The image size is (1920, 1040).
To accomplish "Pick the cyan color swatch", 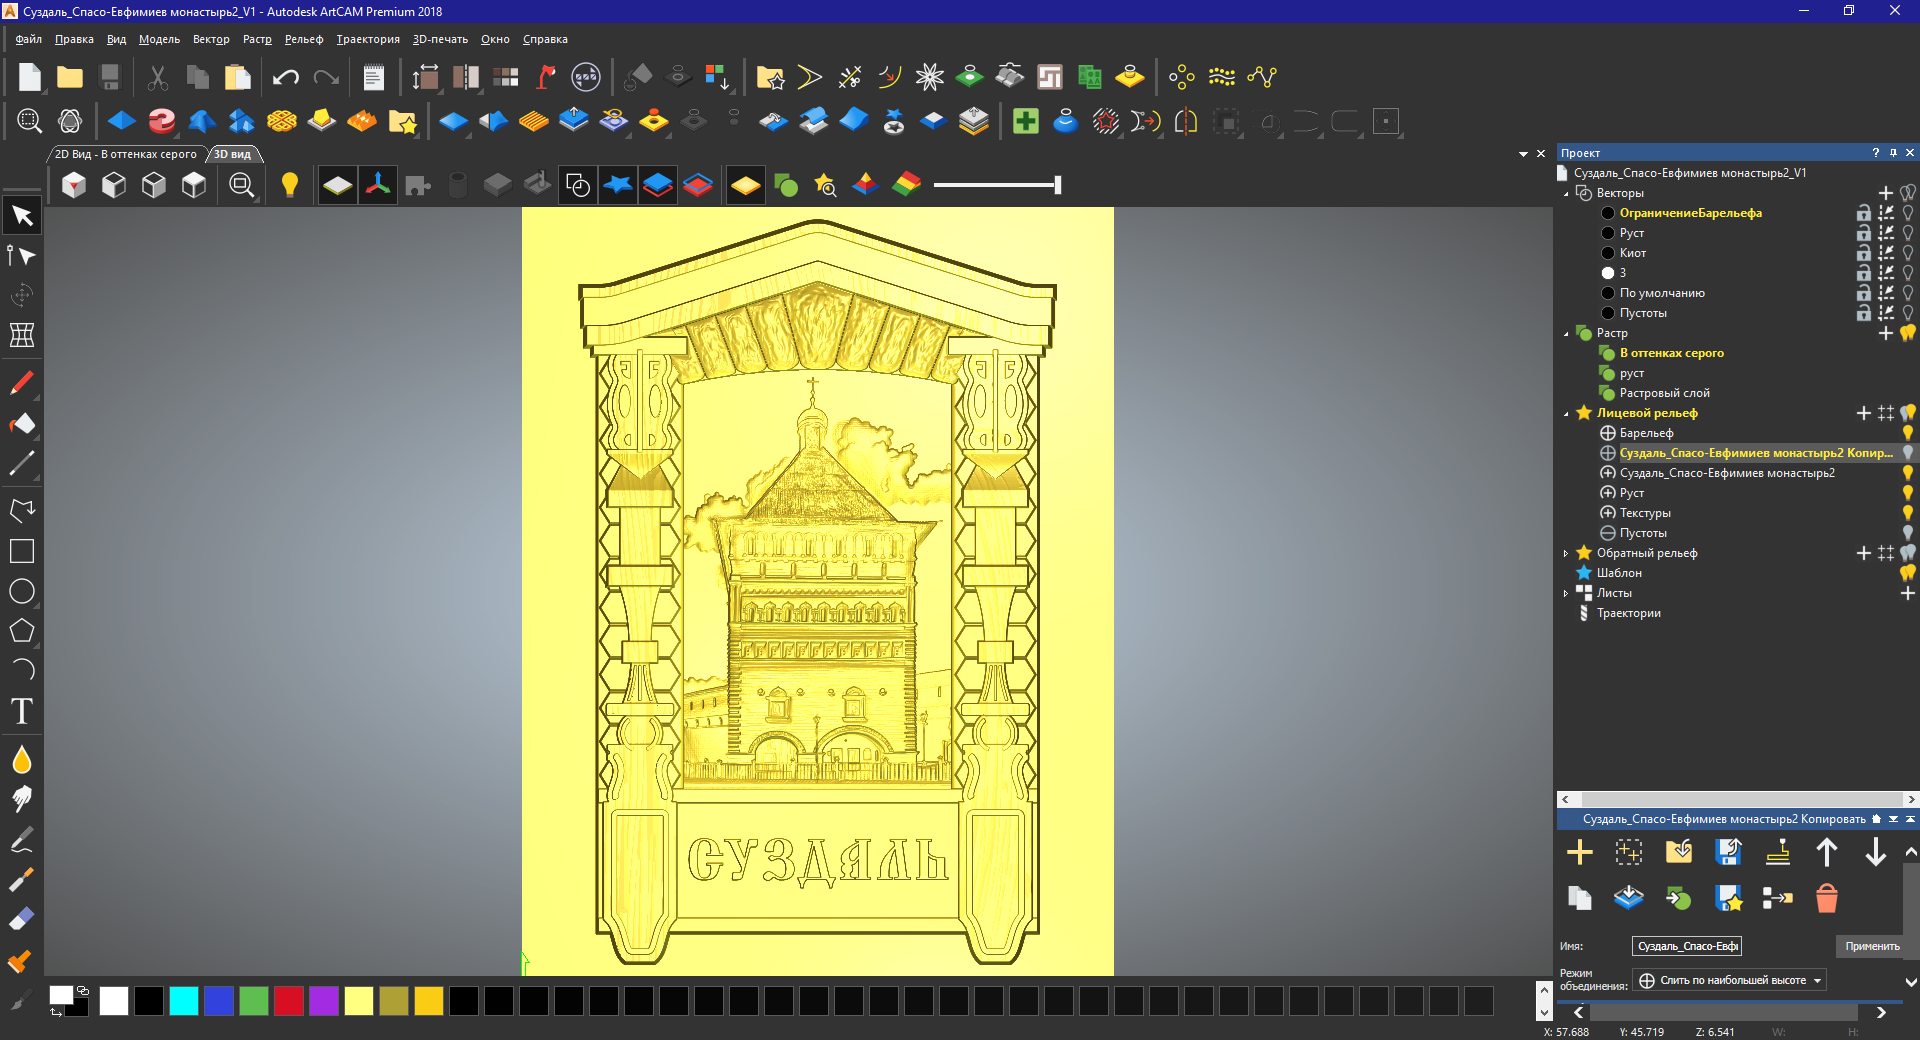I will click(184, 1000).
